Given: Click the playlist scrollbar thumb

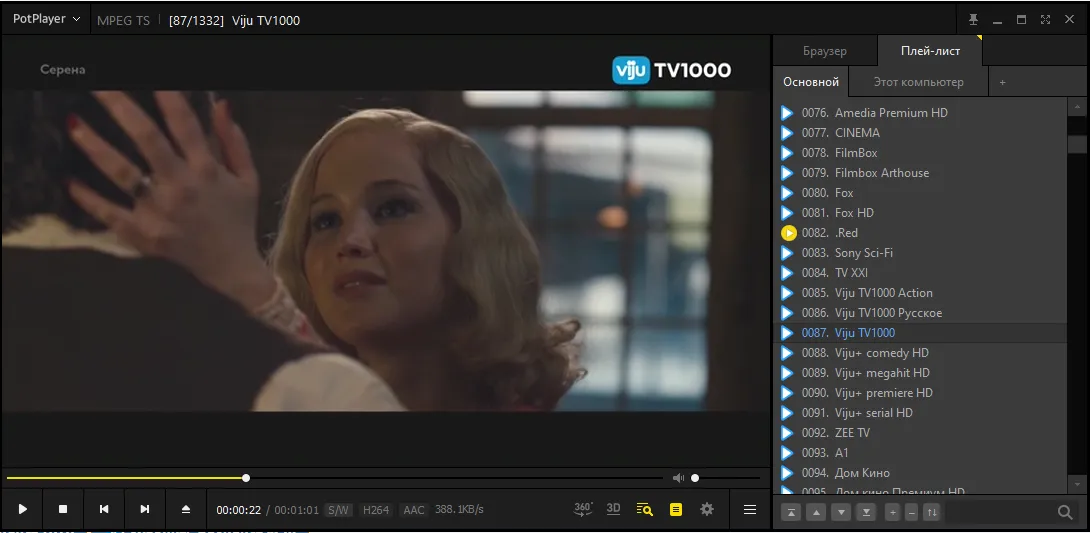Looking at the screenshot, I should pyautogui.click(x=1077, y=144).
